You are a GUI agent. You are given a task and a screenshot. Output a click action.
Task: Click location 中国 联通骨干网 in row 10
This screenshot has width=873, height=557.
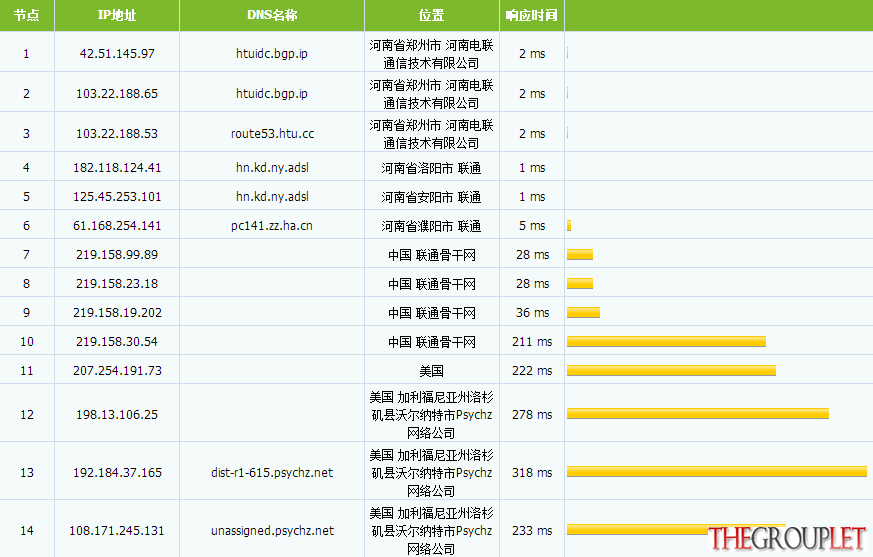(432, 342)
